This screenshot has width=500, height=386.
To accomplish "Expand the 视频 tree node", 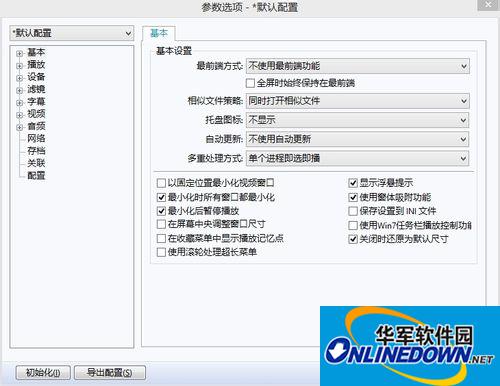I will click(x=20, y=115).
